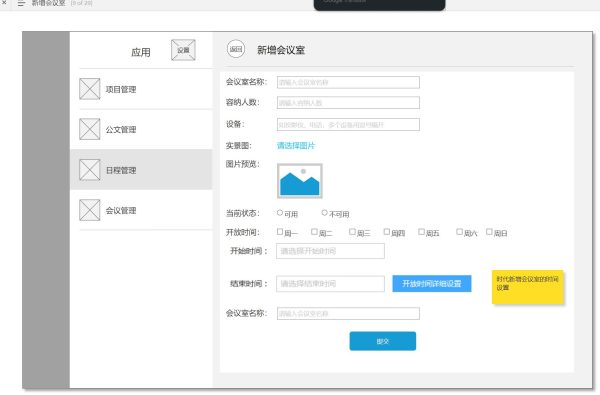Click the 项目管理 placeholder icon

point(90,89)
